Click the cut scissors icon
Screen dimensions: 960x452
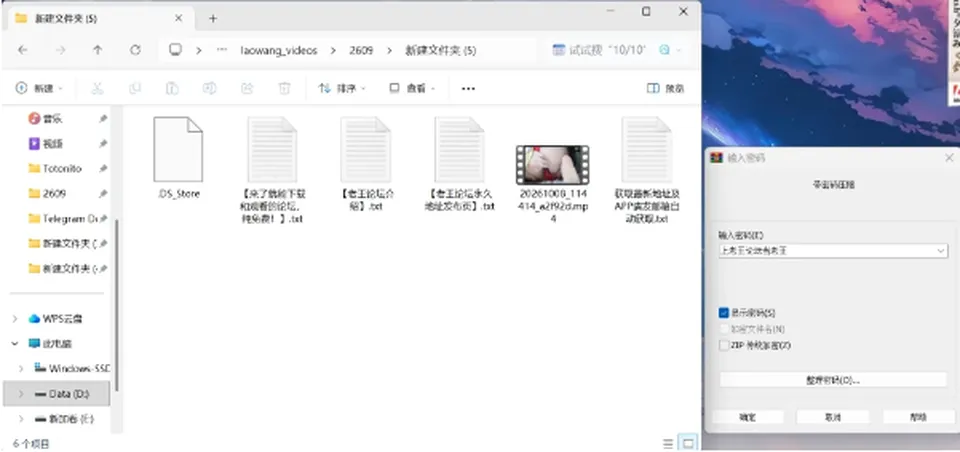pos(97,88)
